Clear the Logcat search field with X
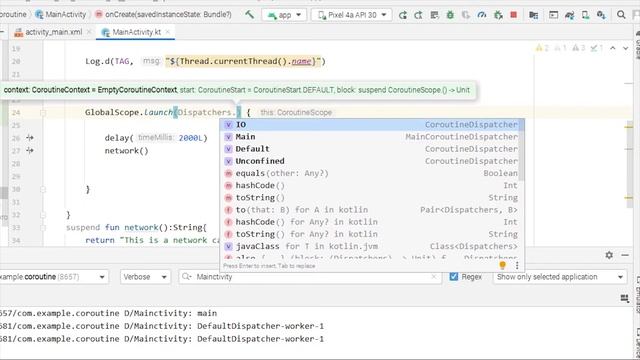 (433, 277)
